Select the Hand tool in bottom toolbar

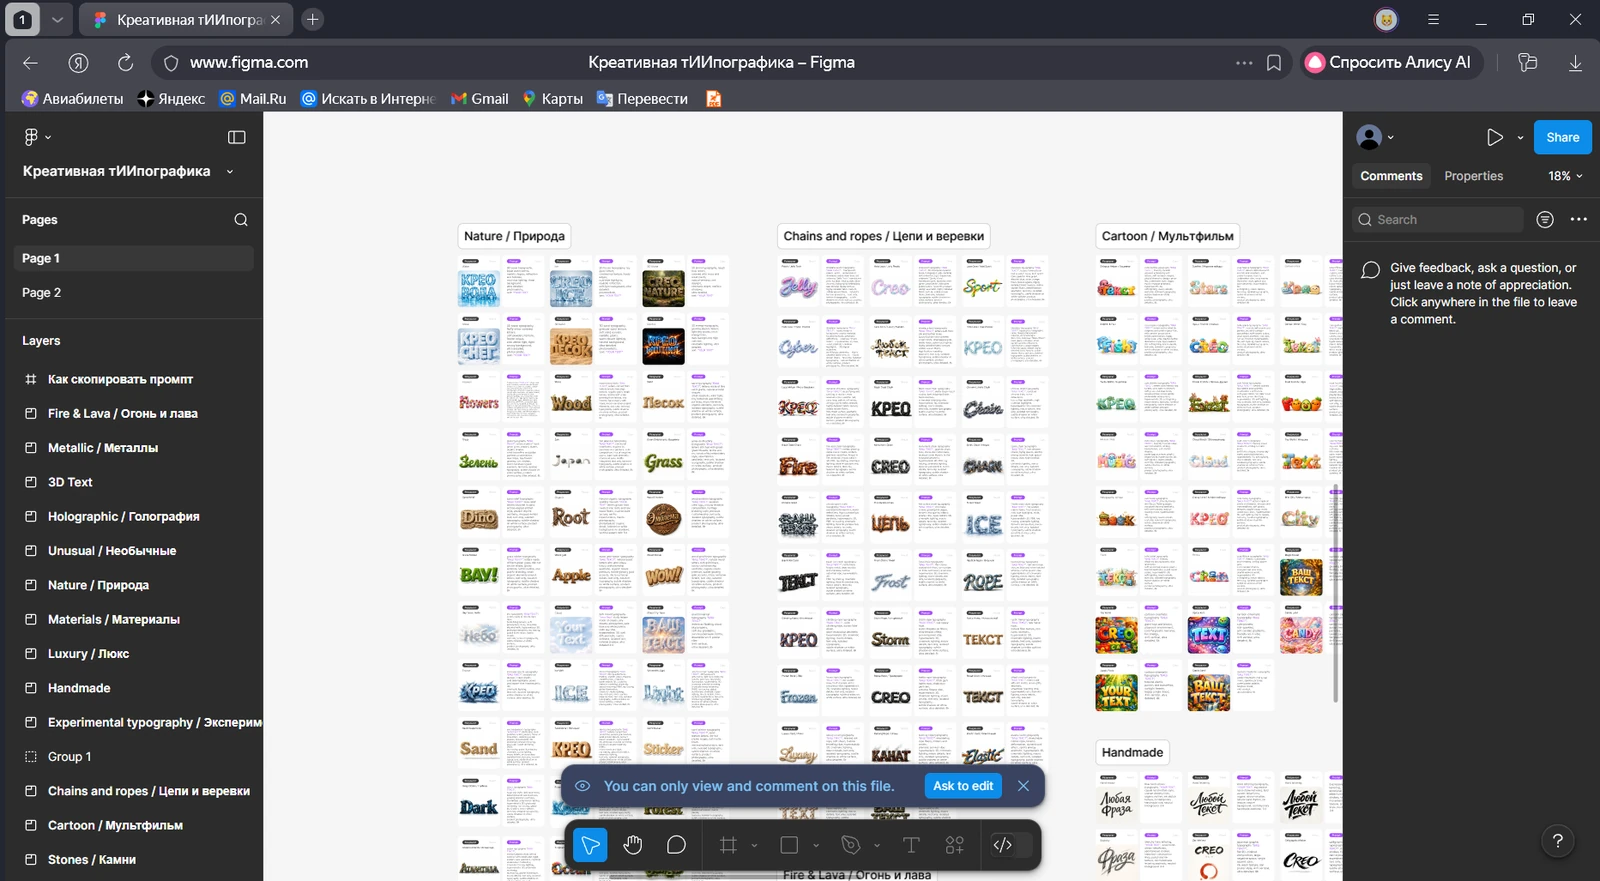pos(633,845)
